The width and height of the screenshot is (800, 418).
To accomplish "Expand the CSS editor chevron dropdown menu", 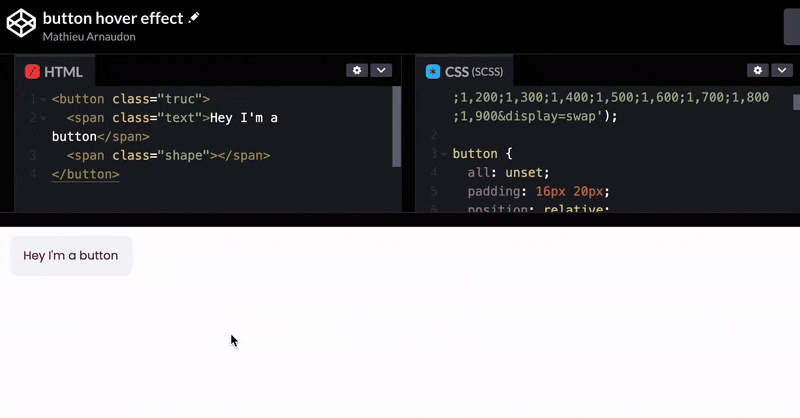I will [x=782, y=70].
